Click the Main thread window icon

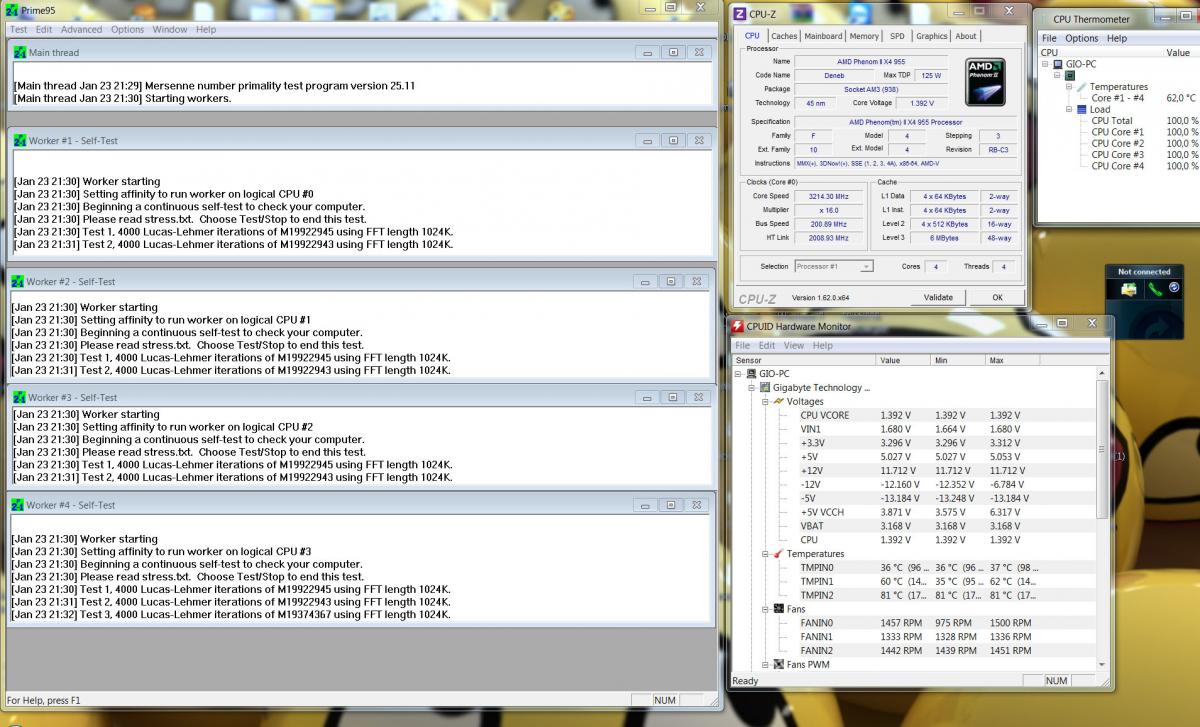coord(19,52)
